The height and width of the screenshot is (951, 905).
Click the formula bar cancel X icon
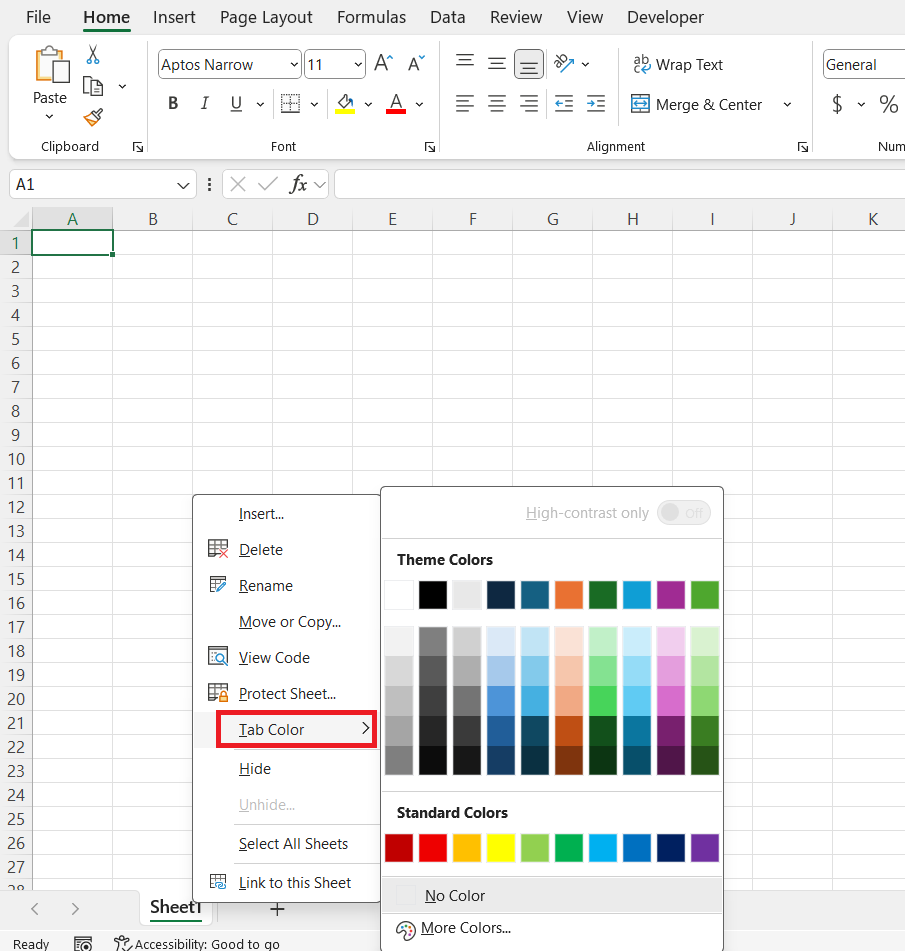(x=238, y=184)
